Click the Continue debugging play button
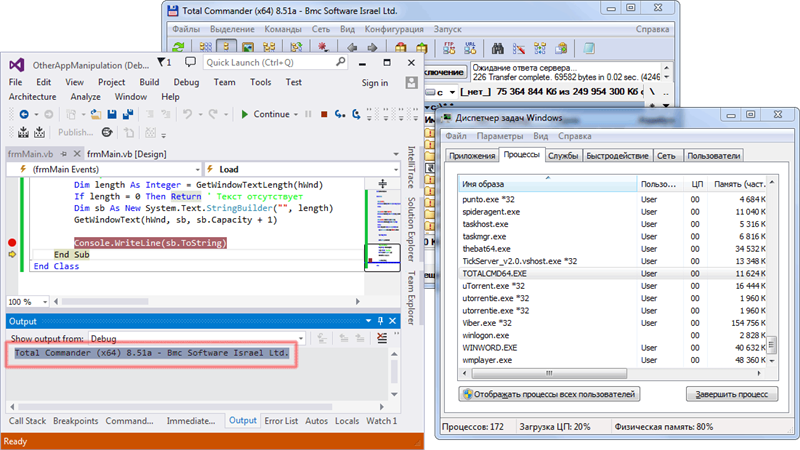The image size is (800, 450). [x=244, y=114]
